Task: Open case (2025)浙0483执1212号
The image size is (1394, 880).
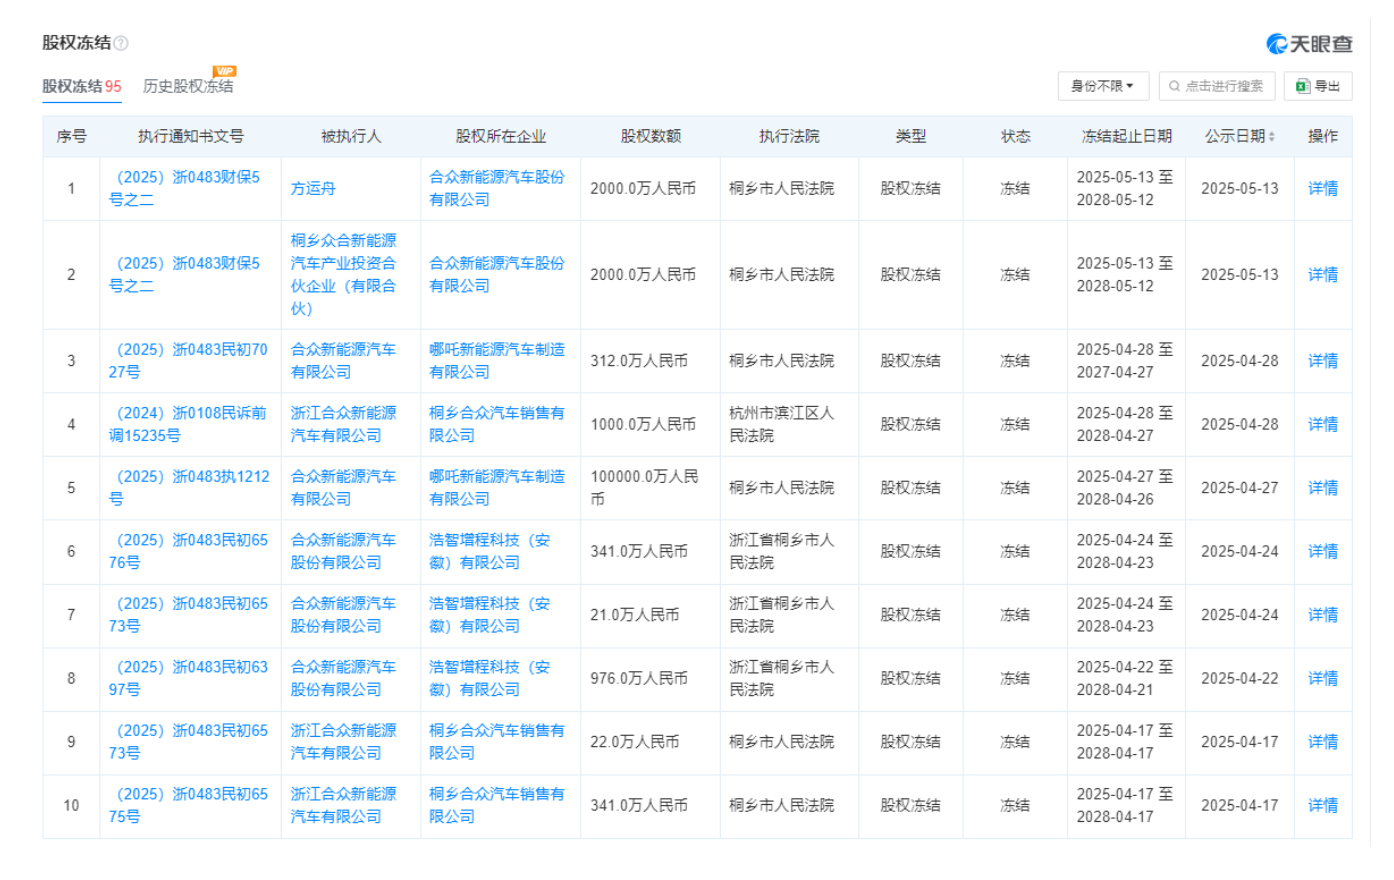Action: 189,488
